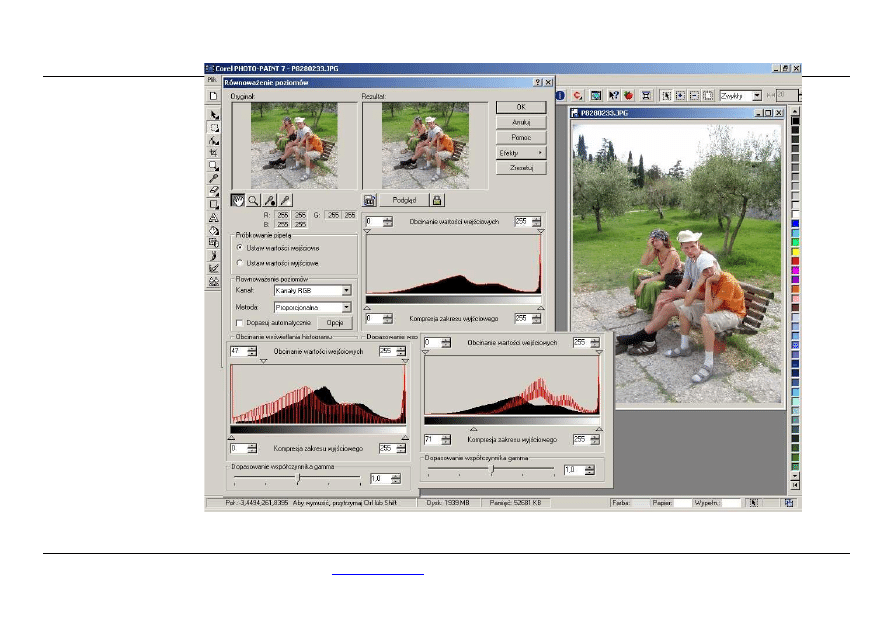Pick the yellow swatch in color palette

[x=795, y=251]
